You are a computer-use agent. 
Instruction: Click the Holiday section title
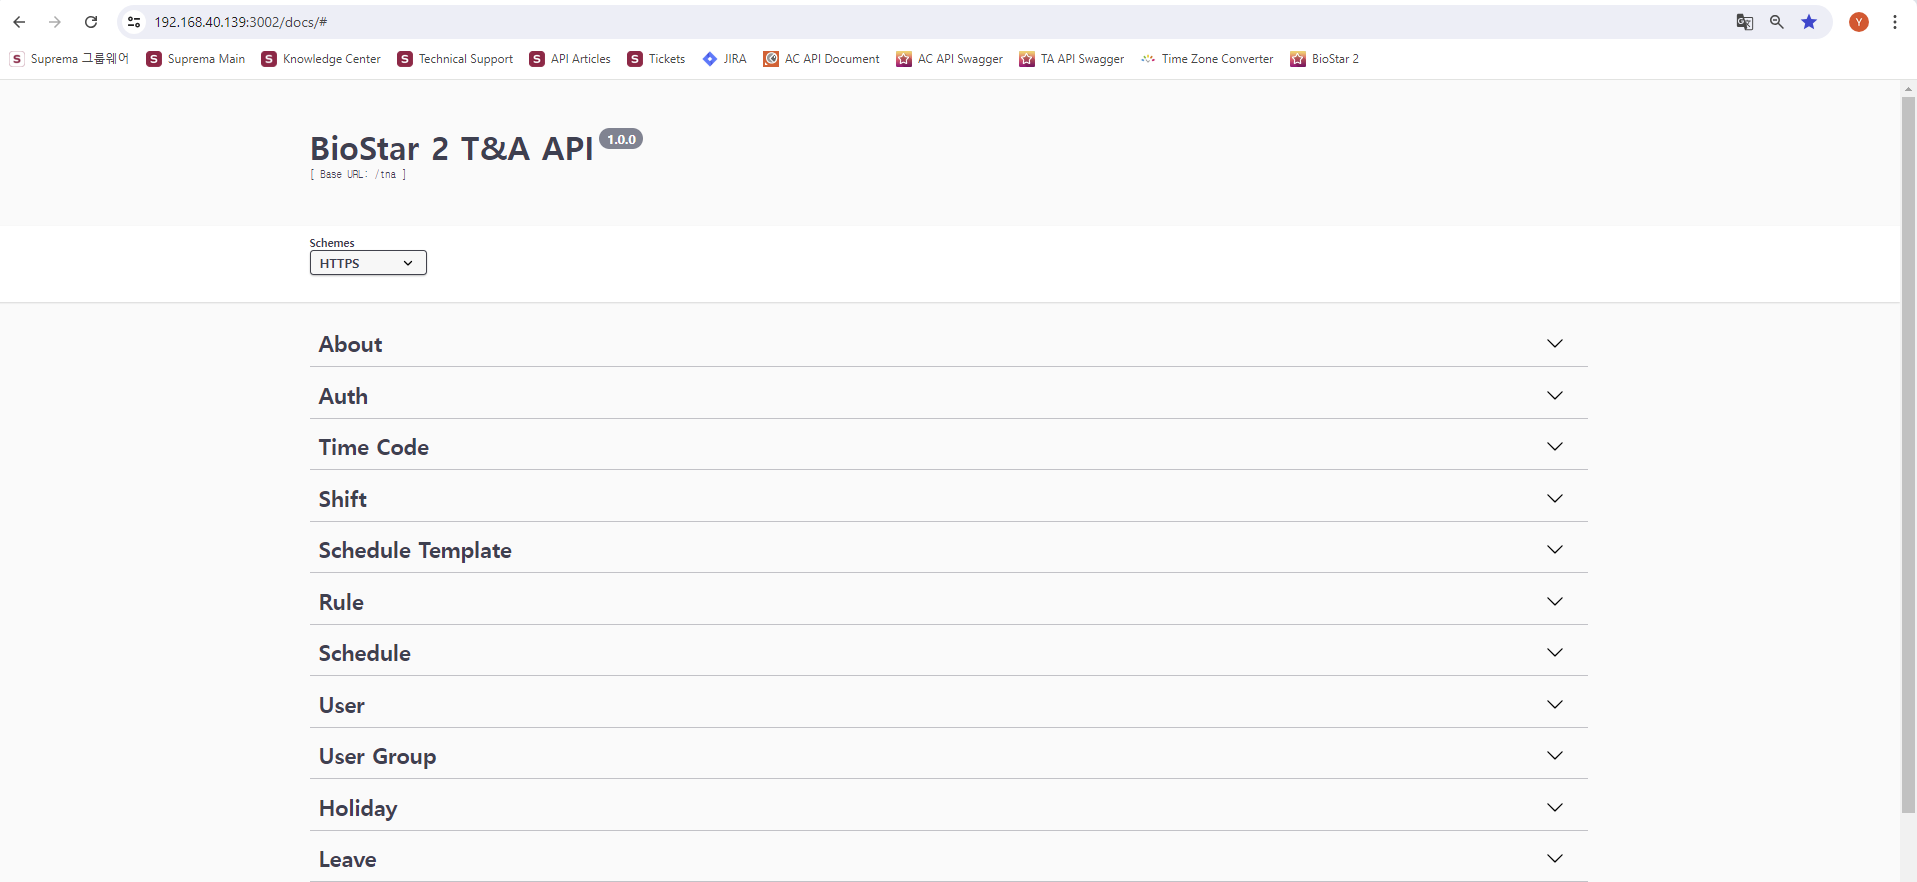coord(358,809)
